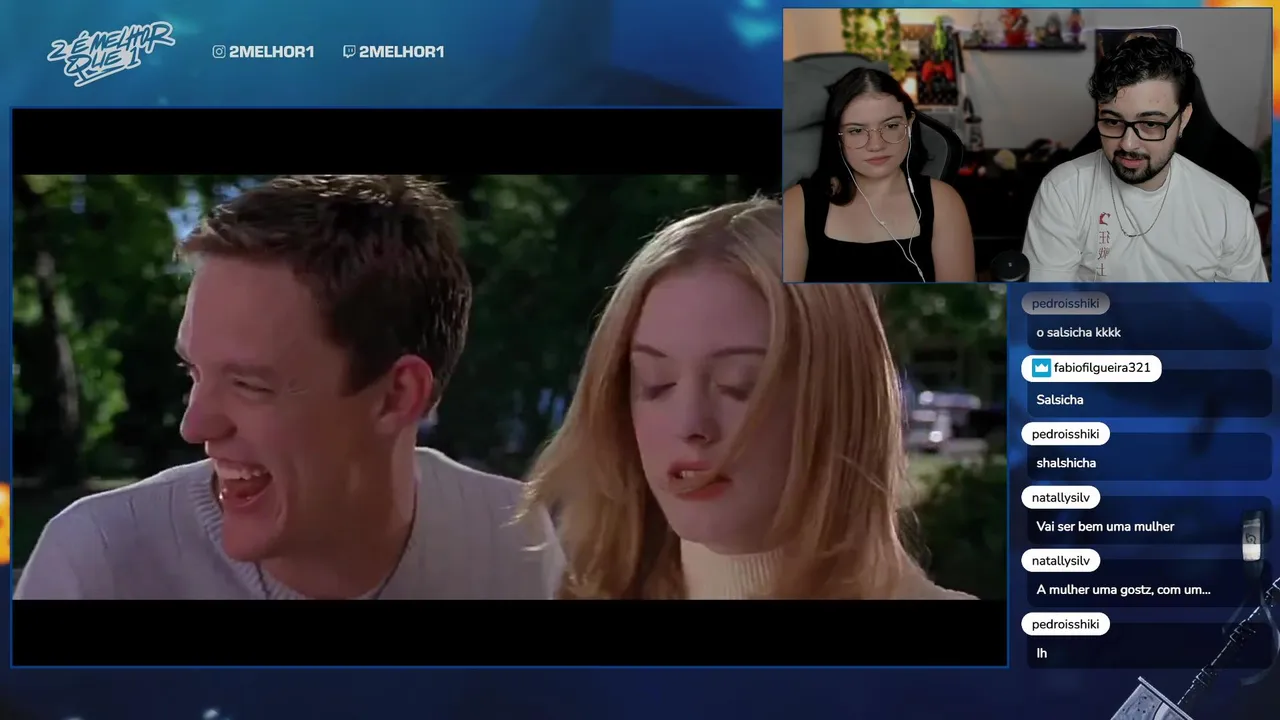The image size is (1280, 720).
Task: Open the pedroisshiki tag above 'Ih'
Action: pos(1065,624)
